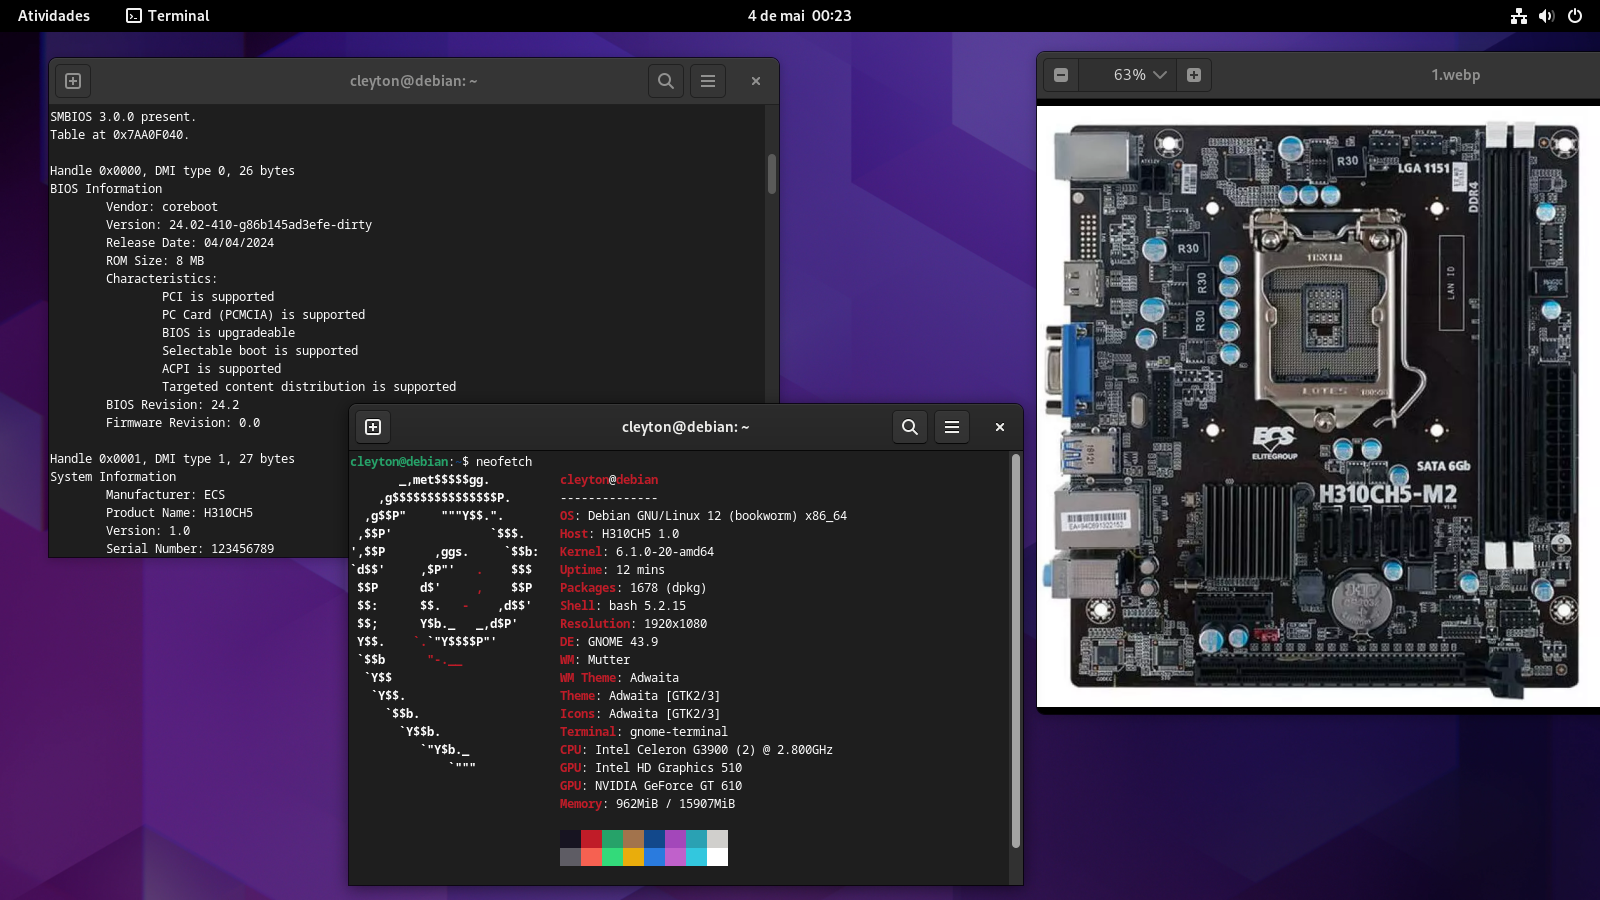Click the 'Host: H310CH5 1.0' line
Image resolution: width=1600 pixels, height=900 pixels.
tap(620, 534)
